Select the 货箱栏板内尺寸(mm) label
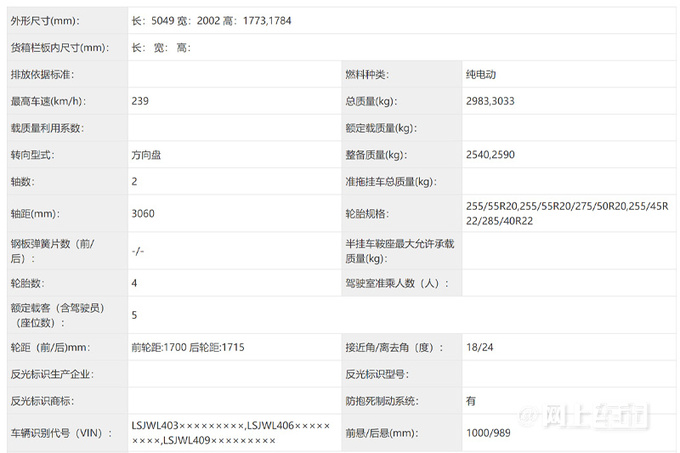680x453 pixels. pos(60,48)
